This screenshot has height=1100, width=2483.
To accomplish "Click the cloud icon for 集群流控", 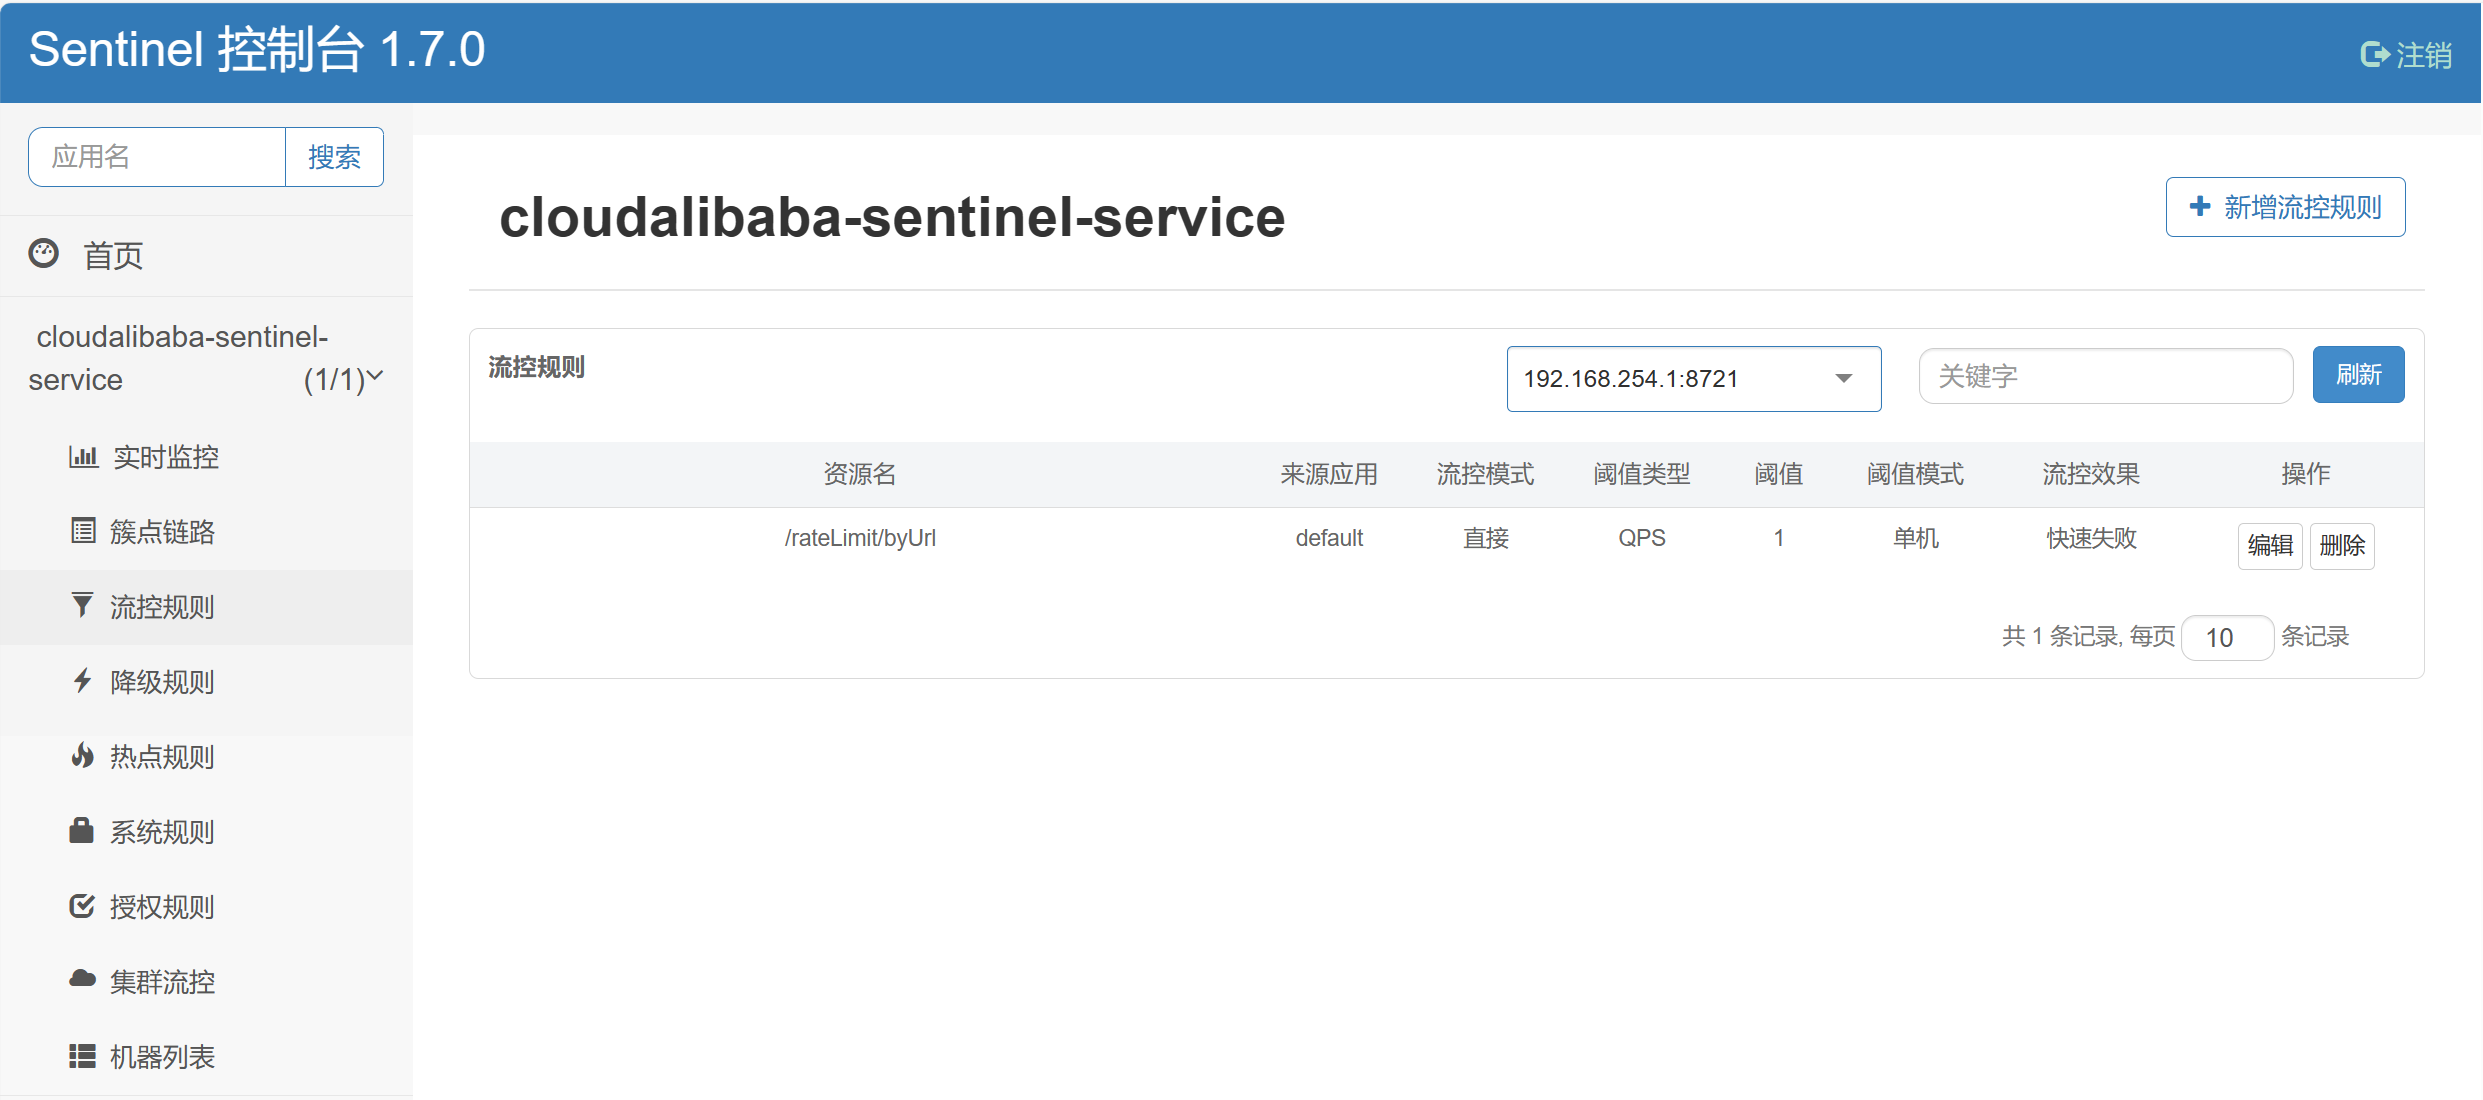I will pyautogui.click(x=83, y=979).
